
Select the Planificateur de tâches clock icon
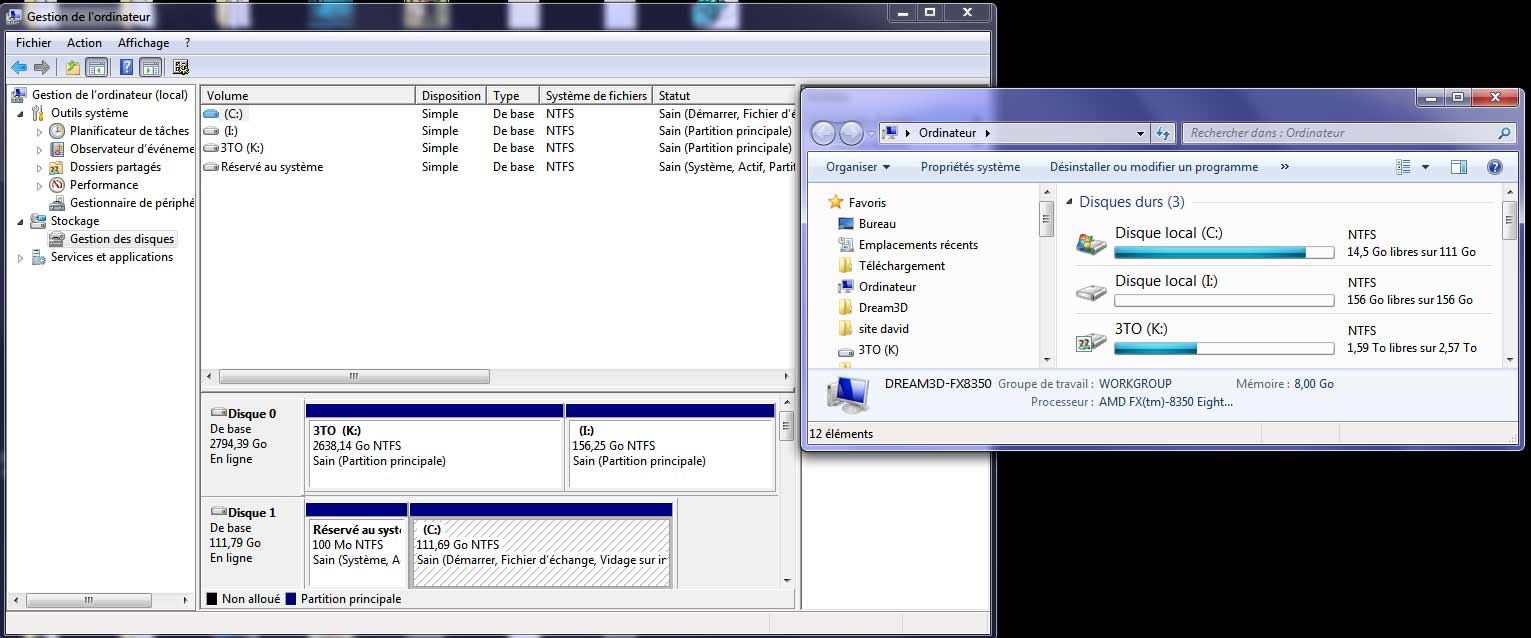(57, 131)
